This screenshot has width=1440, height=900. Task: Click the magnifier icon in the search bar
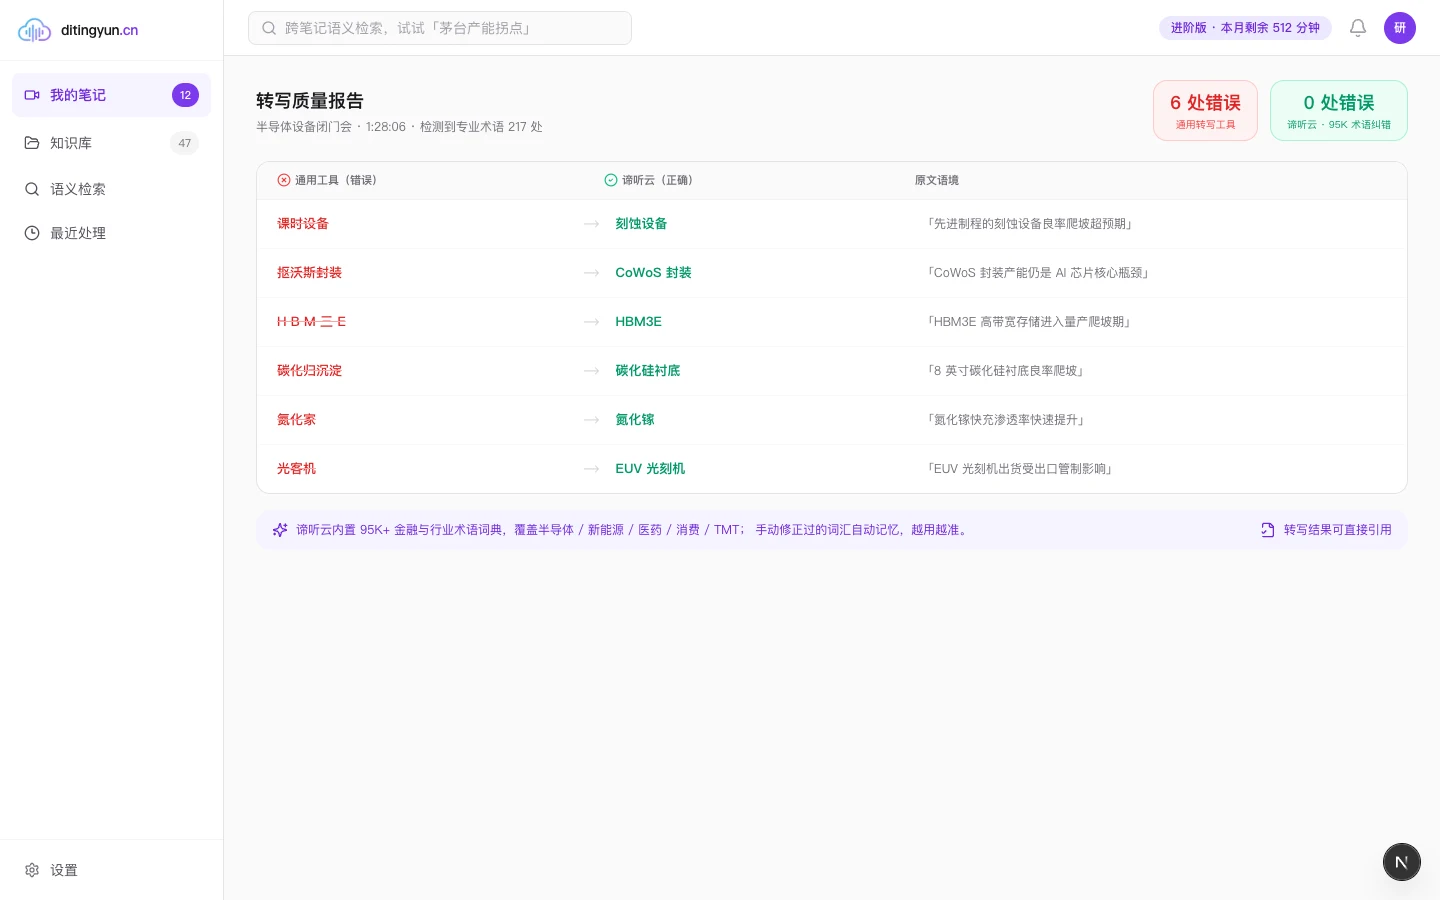(269, 28)
